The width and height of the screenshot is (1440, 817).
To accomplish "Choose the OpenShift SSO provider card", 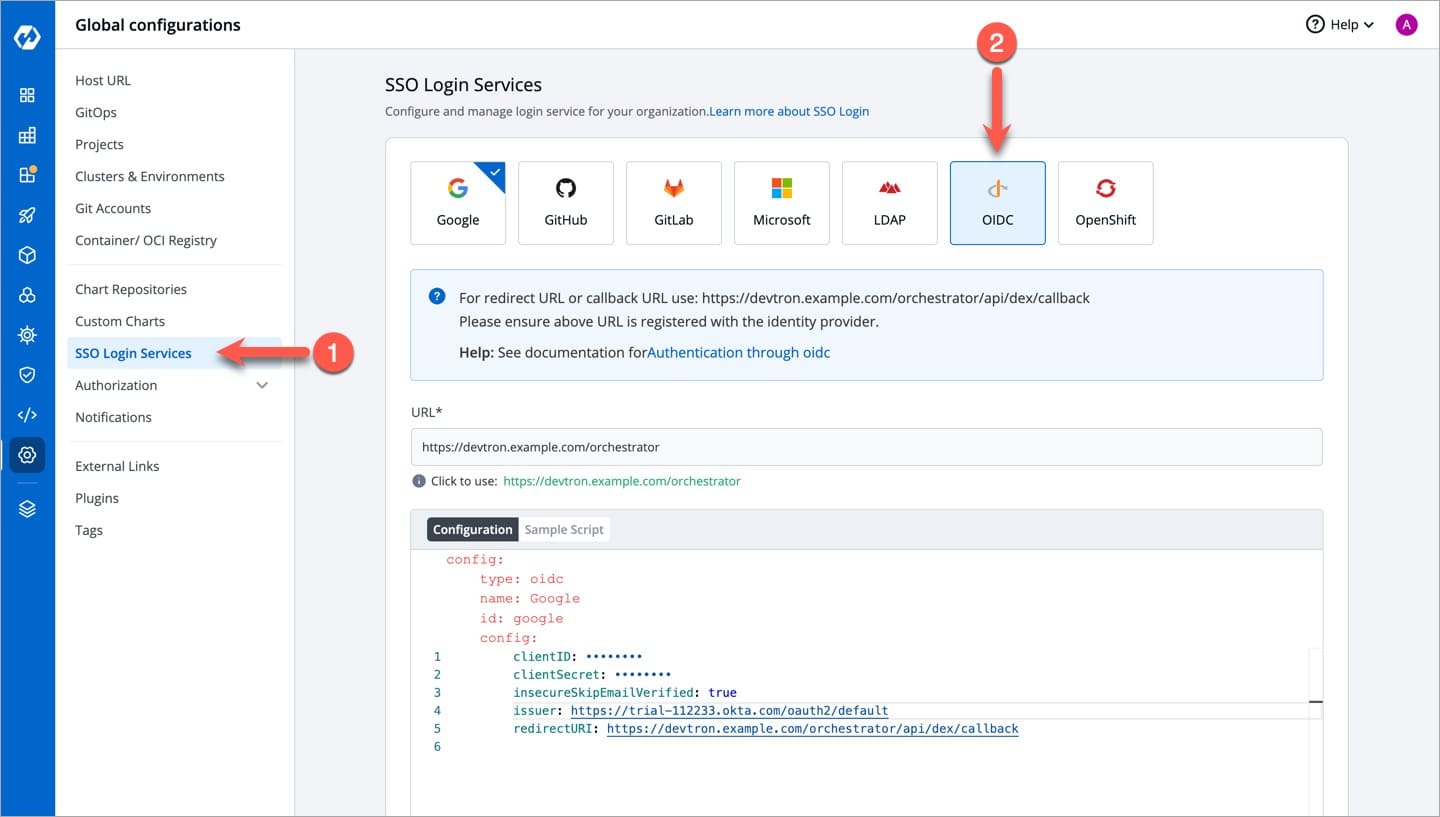I will point(1105,203).
